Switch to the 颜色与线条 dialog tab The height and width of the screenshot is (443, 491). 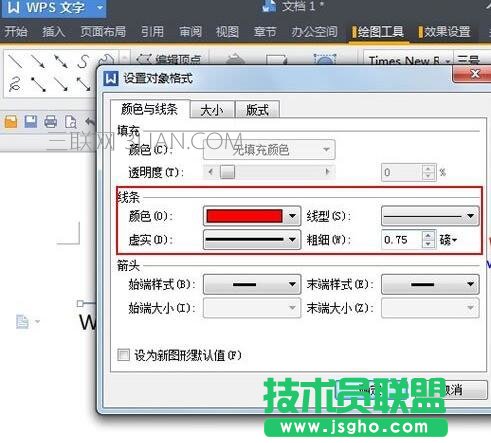(149, 109)
